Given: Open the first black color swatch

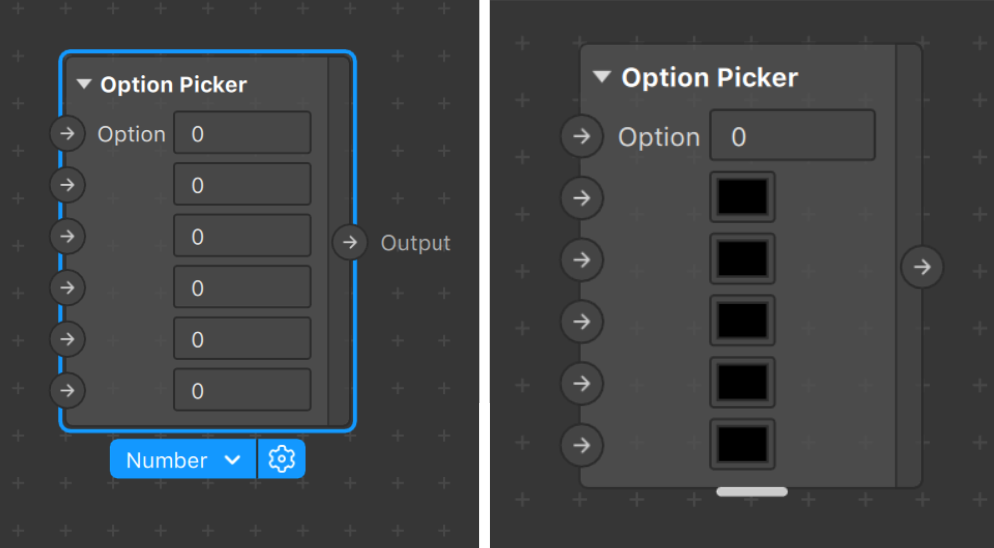Looking at the screenshot, I should pyautogui.click(x=742, y=197).
